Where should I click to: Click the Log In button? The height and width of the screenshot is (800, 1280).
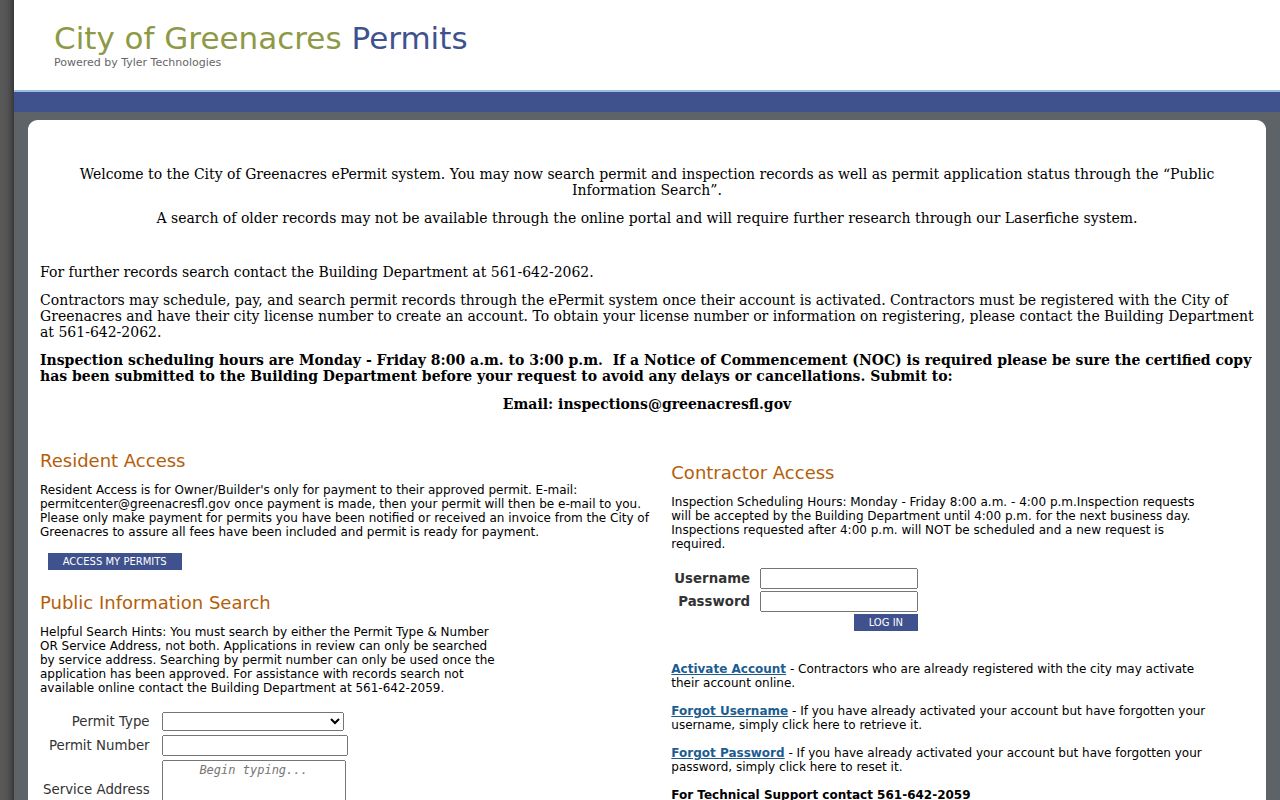[886, 623]
